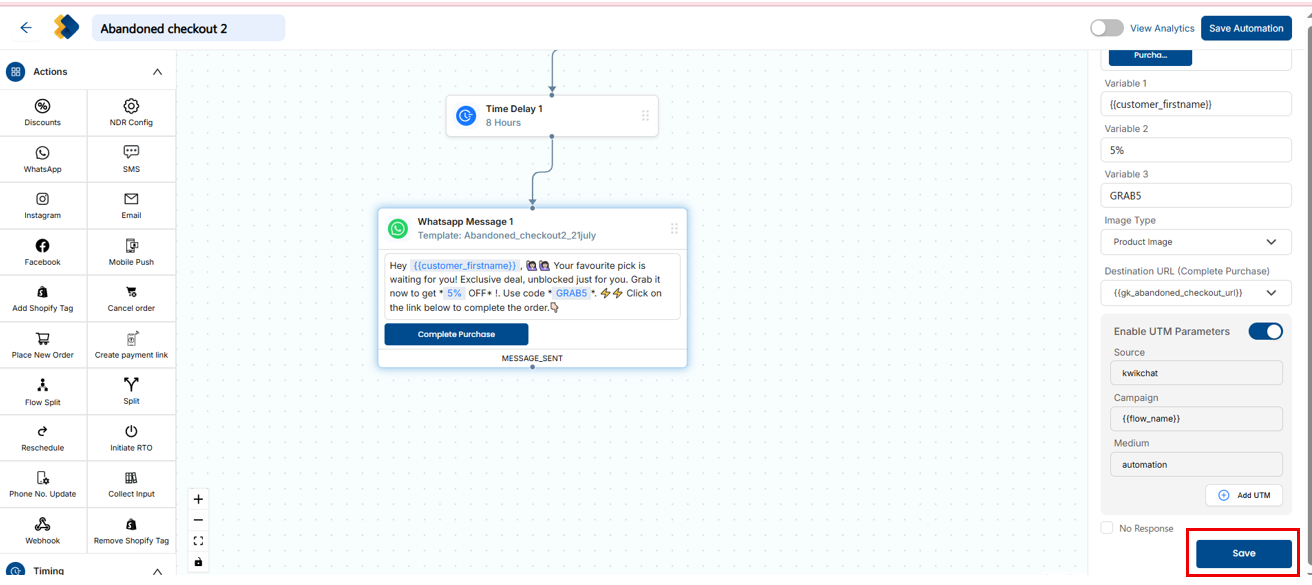
Task: Click the Kwik logo icon
Action: [66, 28]
